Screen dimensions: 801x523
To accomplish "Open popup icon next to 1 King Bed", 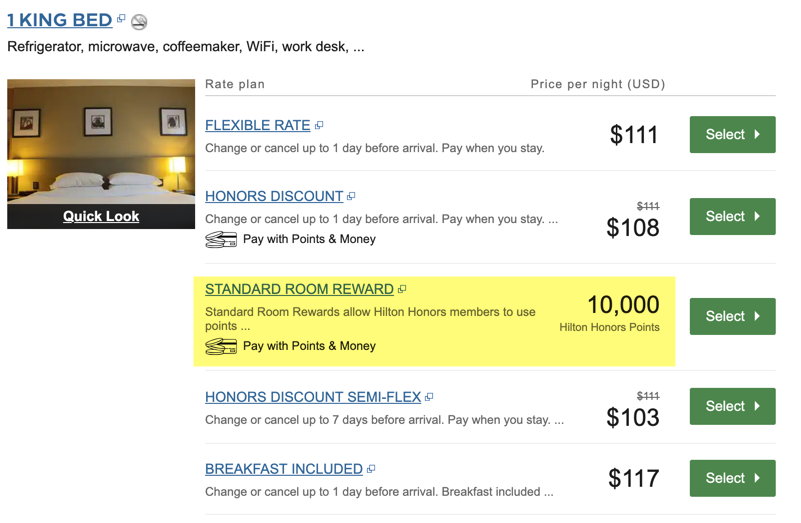I will [121, 18].
